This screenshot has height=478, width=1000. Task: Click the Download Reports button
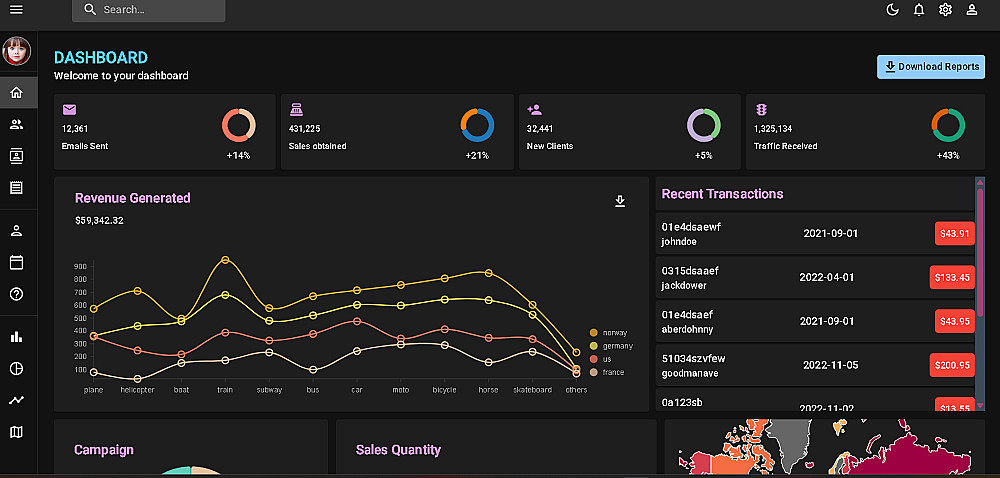[x=931, y=67]
